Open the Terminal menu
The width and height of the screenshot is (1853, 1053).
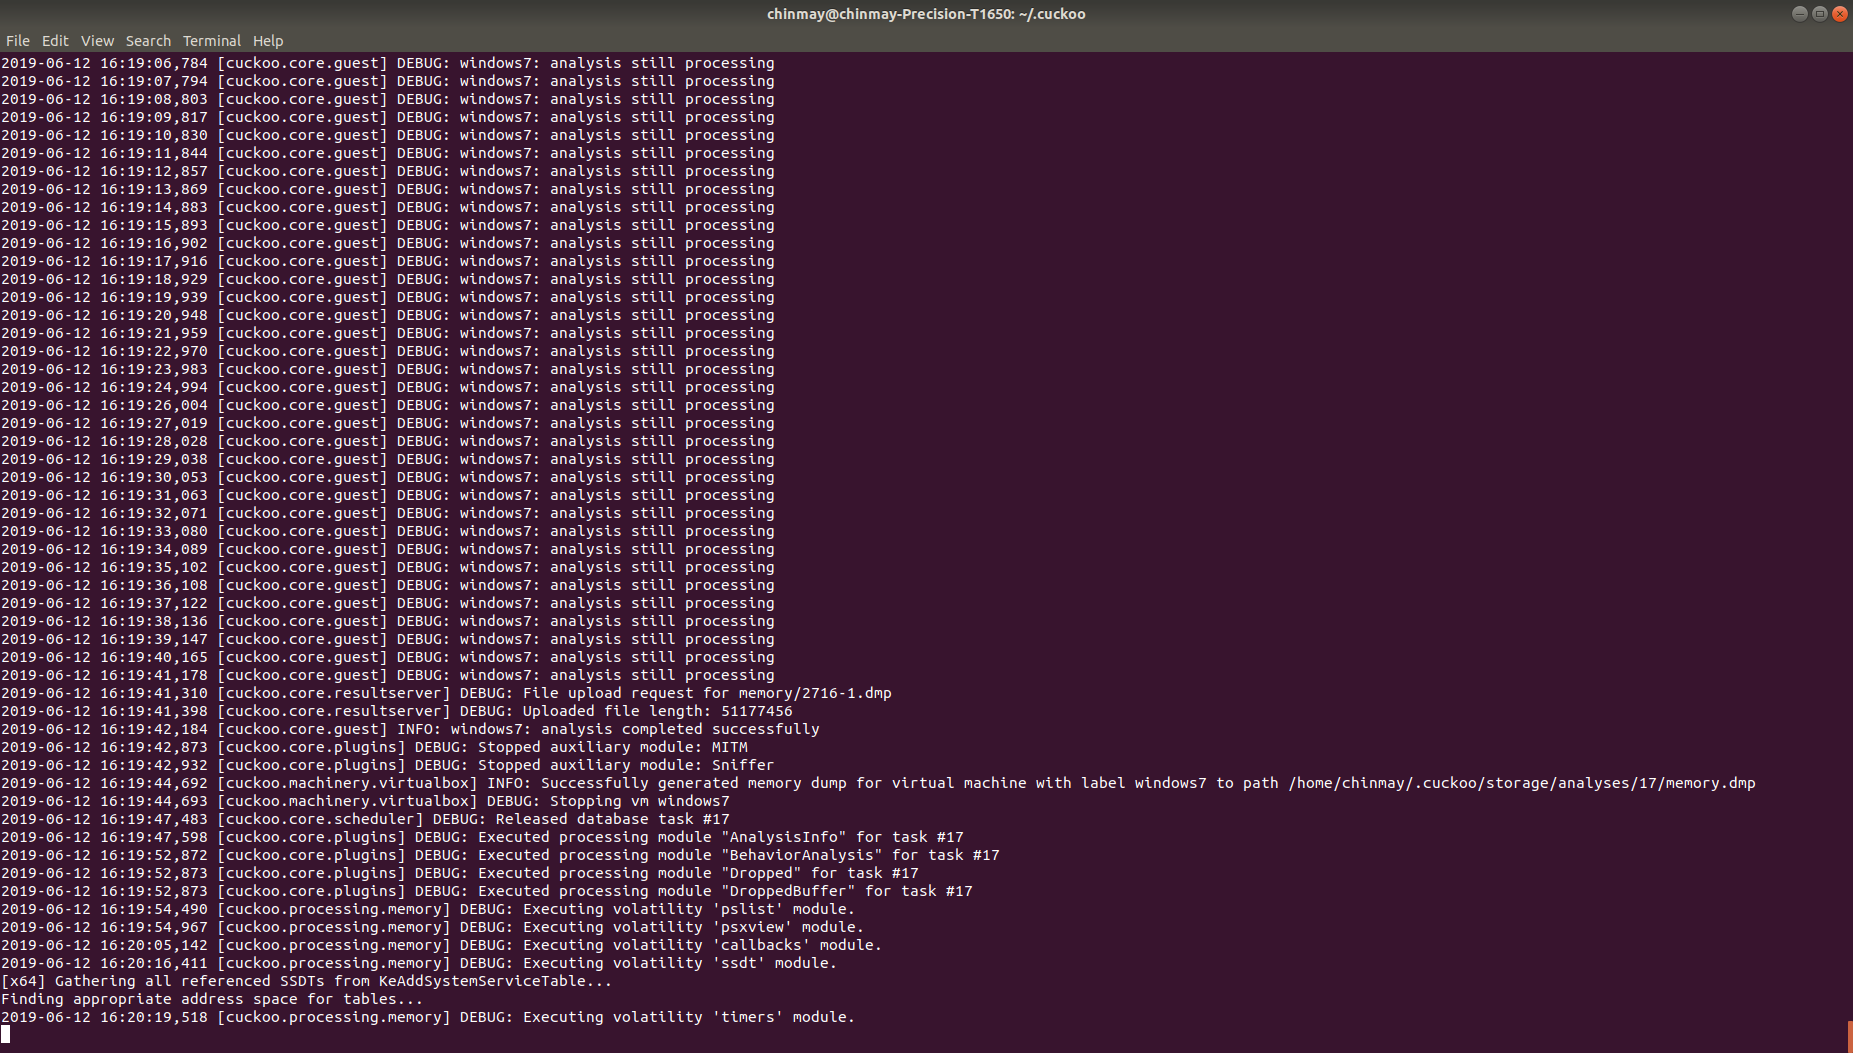tap(211, 40)
